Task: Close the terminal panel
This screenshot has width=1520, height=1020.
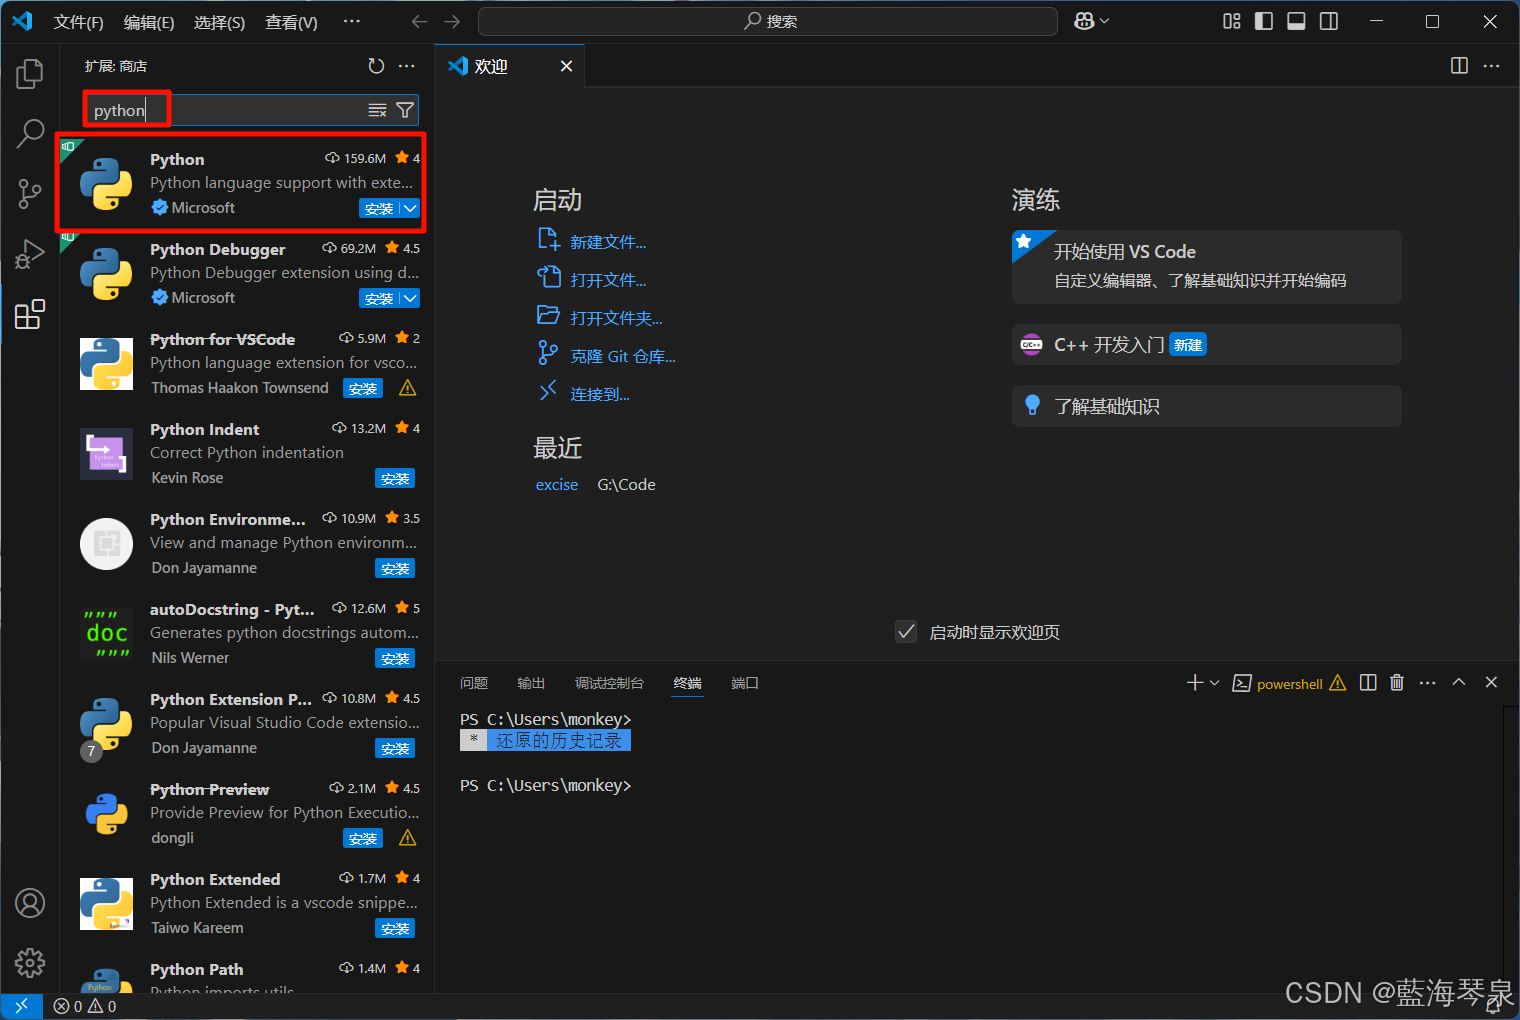Action: click(x=1491, y=682)
